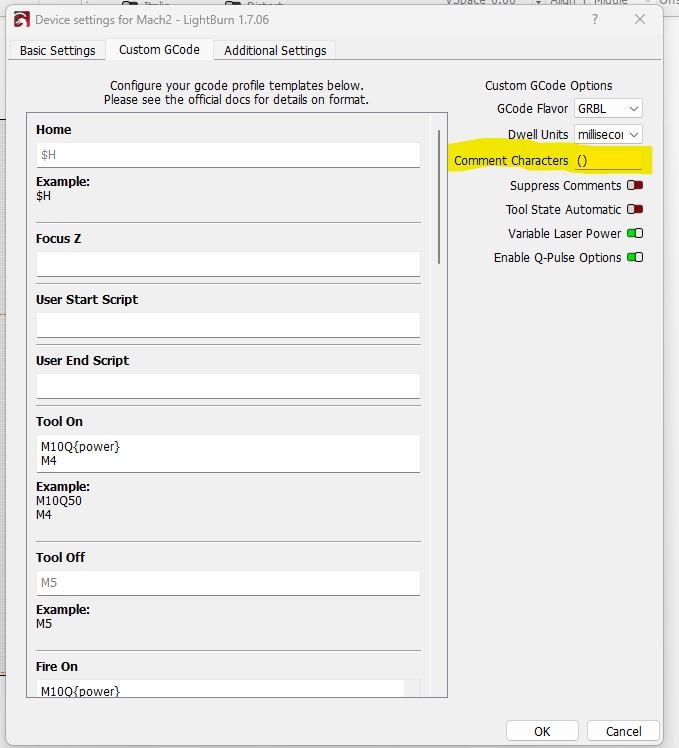The width and height of the screenshot is (679, 748).
Task: Switch to the Basic Settings tab
Action: 57,50
